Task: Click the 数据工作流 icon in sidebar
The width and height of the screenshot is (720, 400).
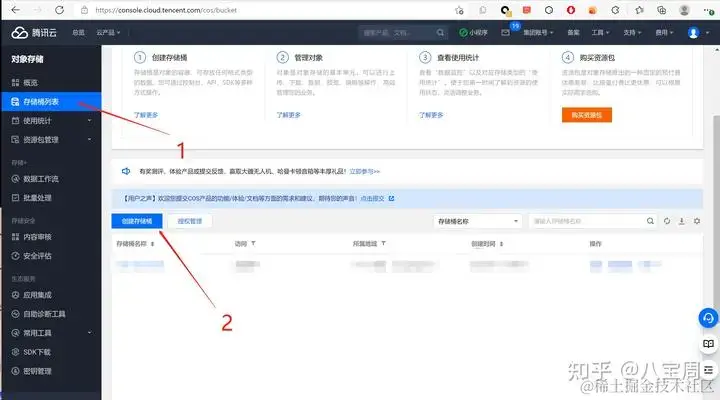Action: 15,179
